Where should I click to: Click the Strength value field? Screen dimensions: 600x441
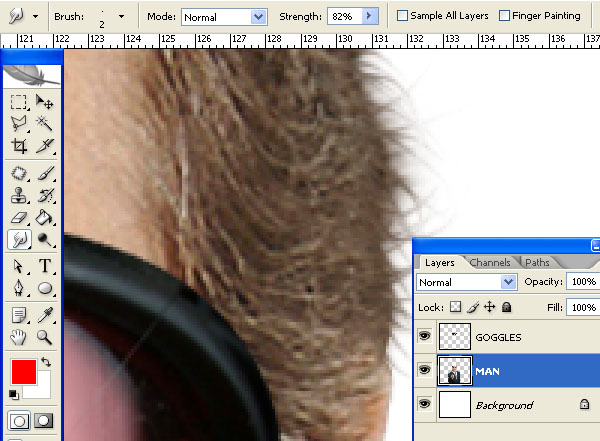(344, 16)
